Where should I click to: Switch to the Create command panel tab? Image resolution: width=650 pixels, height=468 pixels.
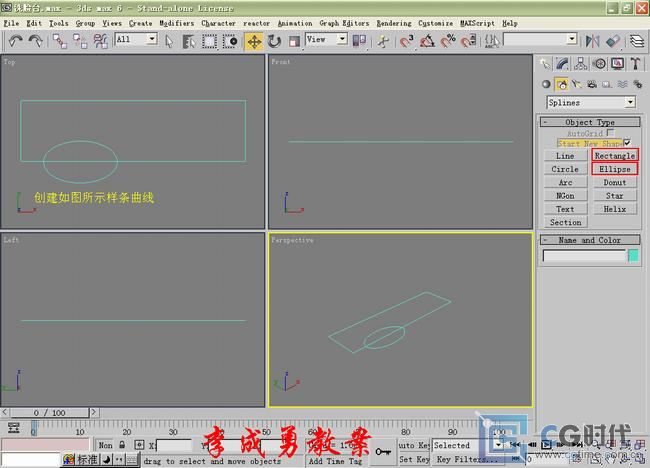point(545,64)
